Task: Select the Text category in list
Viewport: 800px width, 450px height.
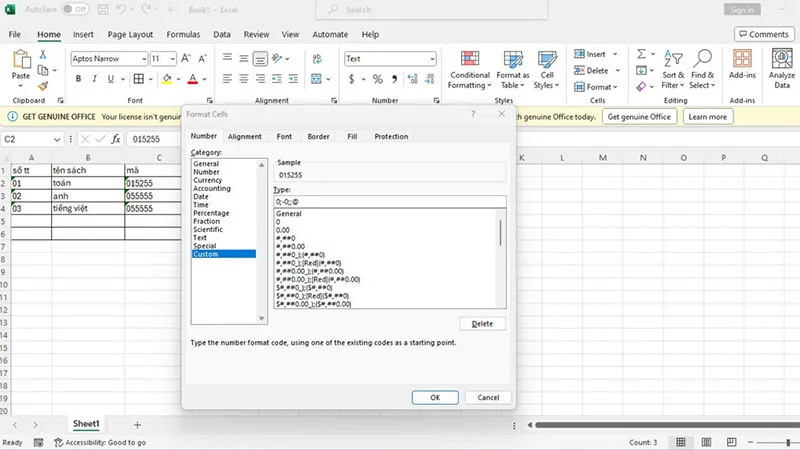Action: 200,238
